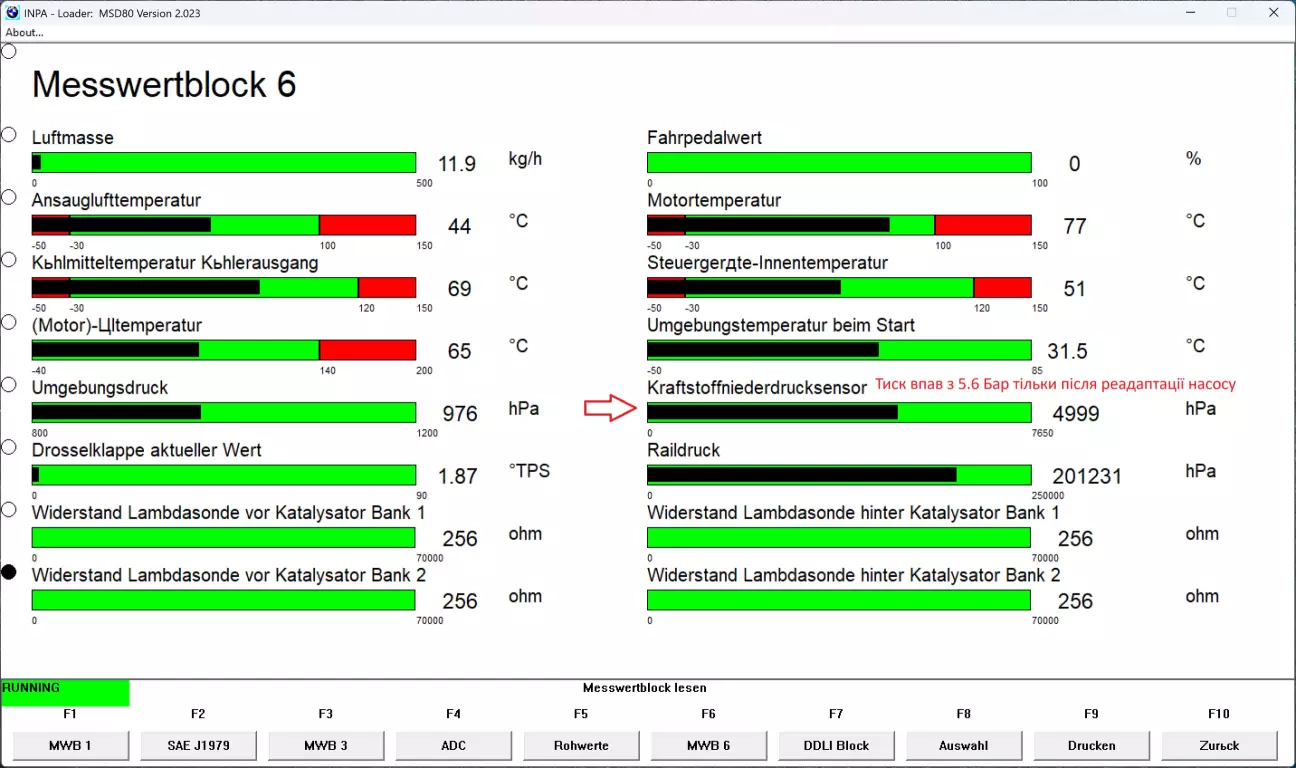Click the F1 MWB 1 button
This screenshot has width=1296, height=768.
tap(71, 745)
